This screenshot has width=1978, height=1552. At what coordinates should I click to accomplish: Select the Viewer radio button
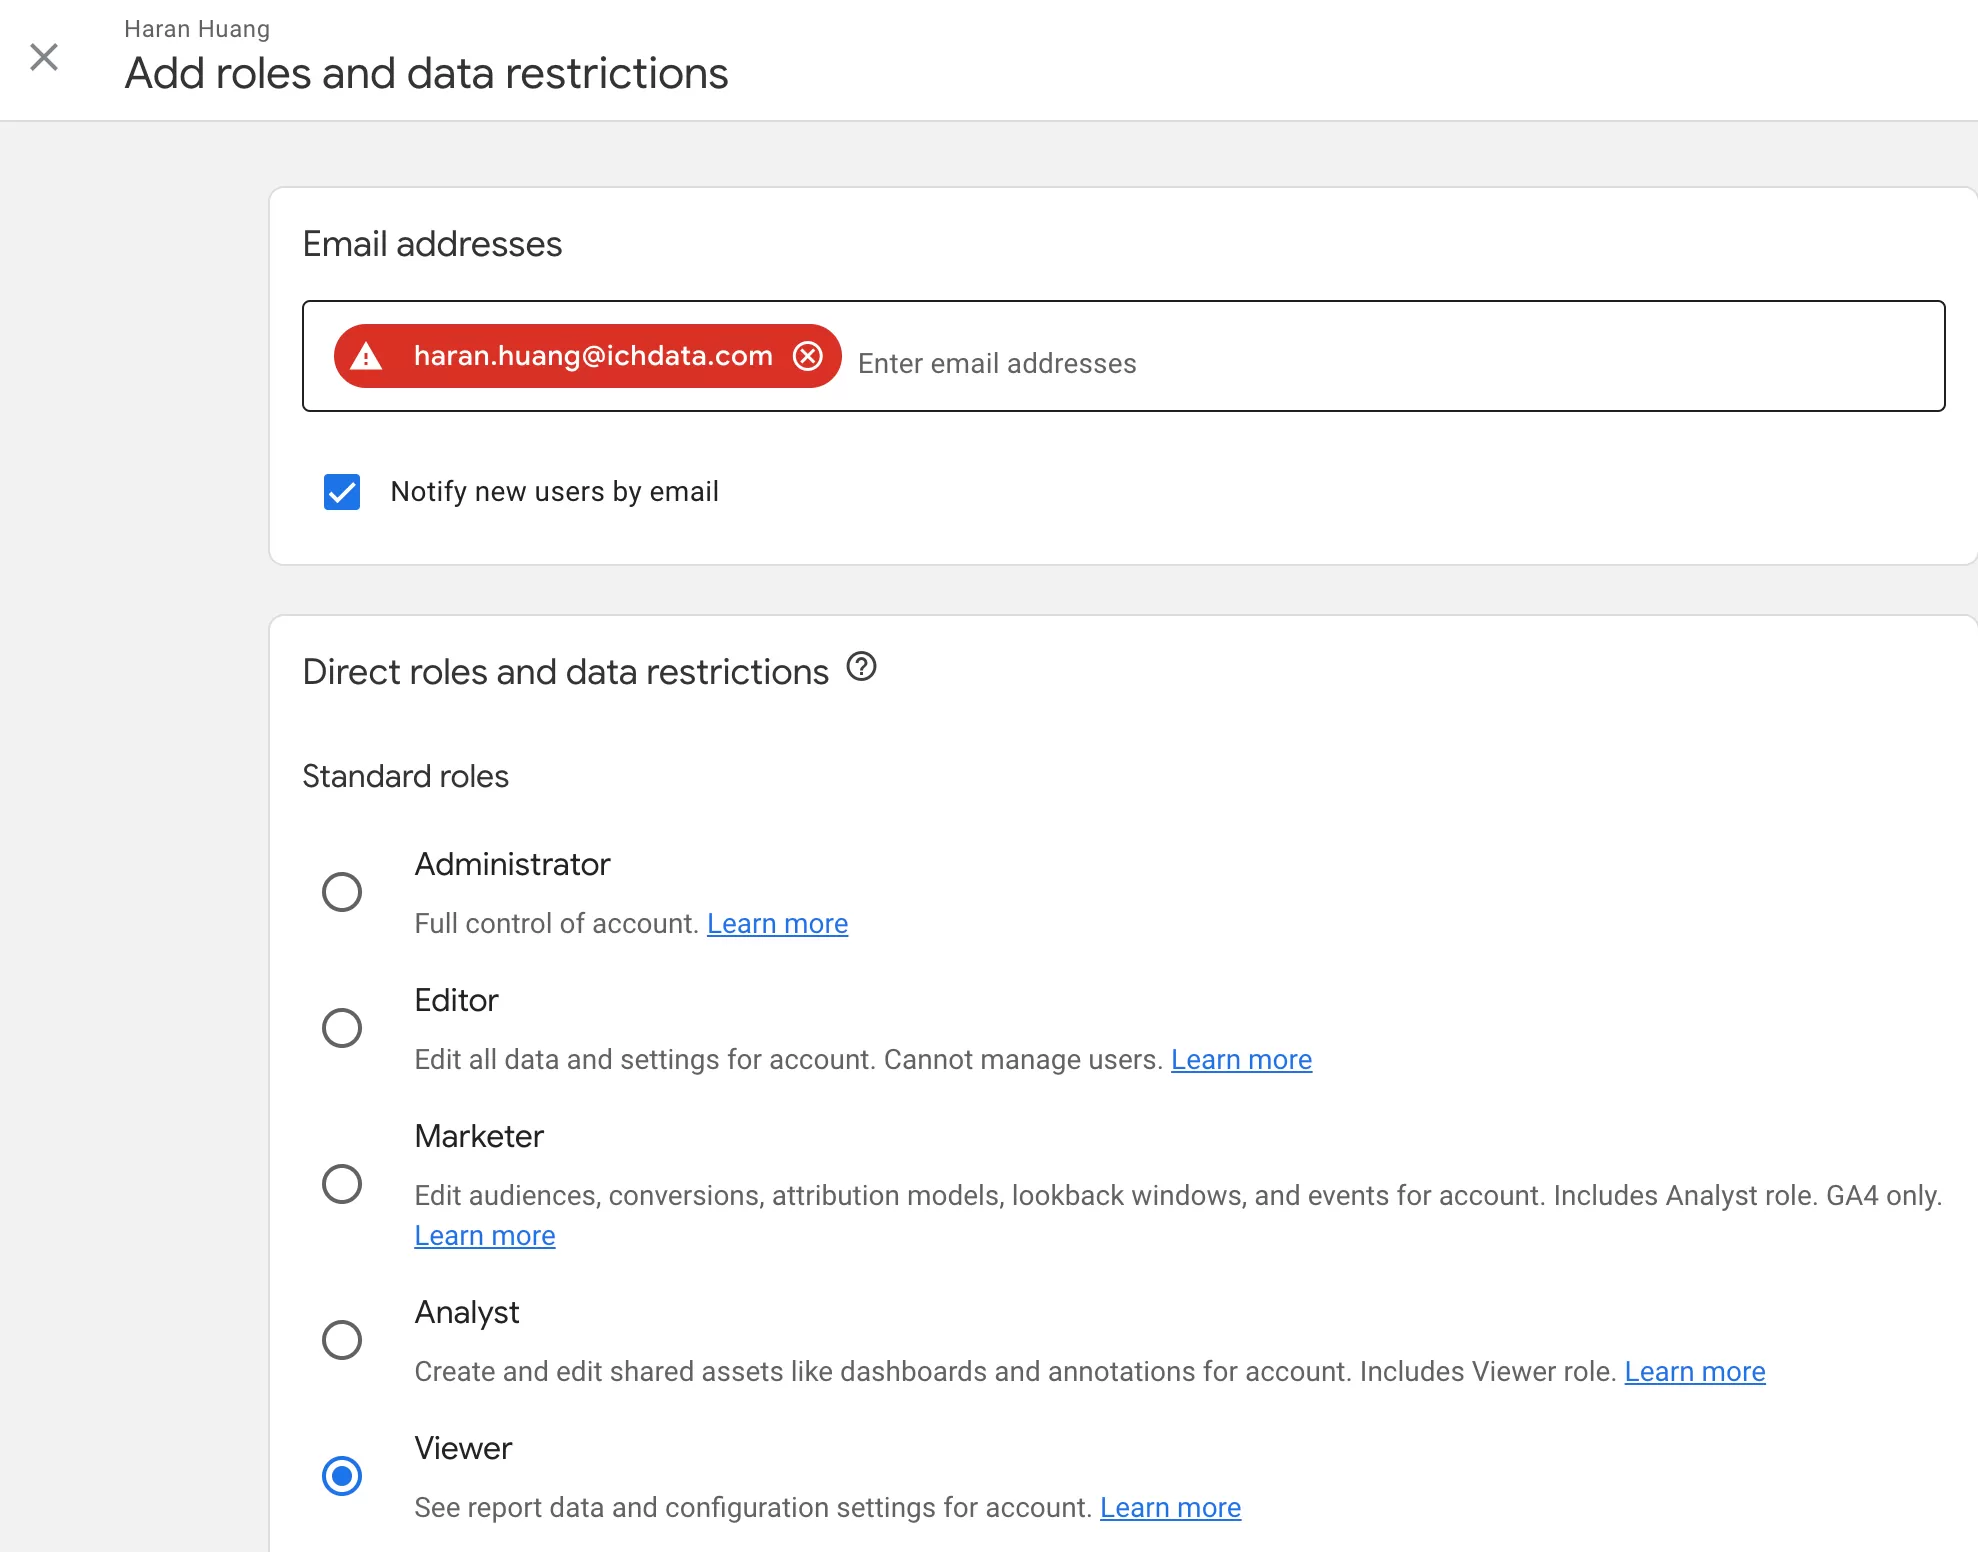coord(342,1476)
